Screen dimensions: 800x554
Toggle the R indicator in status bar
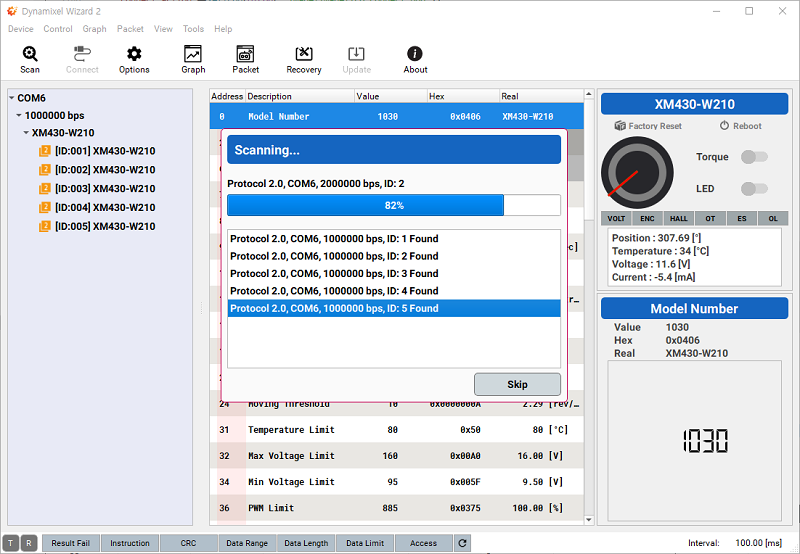point(29,543)
